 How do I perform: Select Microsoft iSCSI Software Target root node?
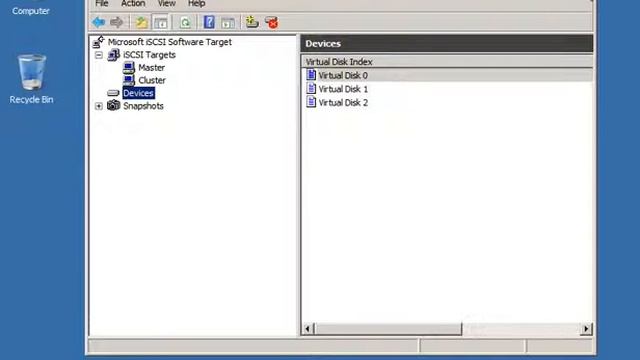pos(170,42)
